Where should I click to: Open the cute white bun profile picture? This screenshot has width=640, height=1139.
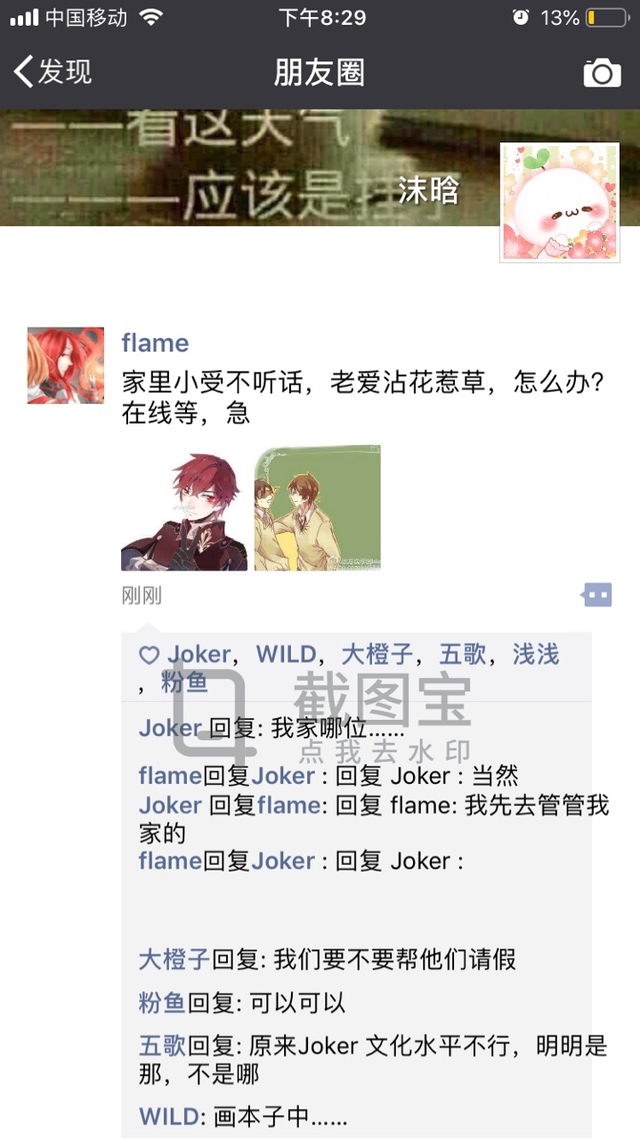click(559, 202)
